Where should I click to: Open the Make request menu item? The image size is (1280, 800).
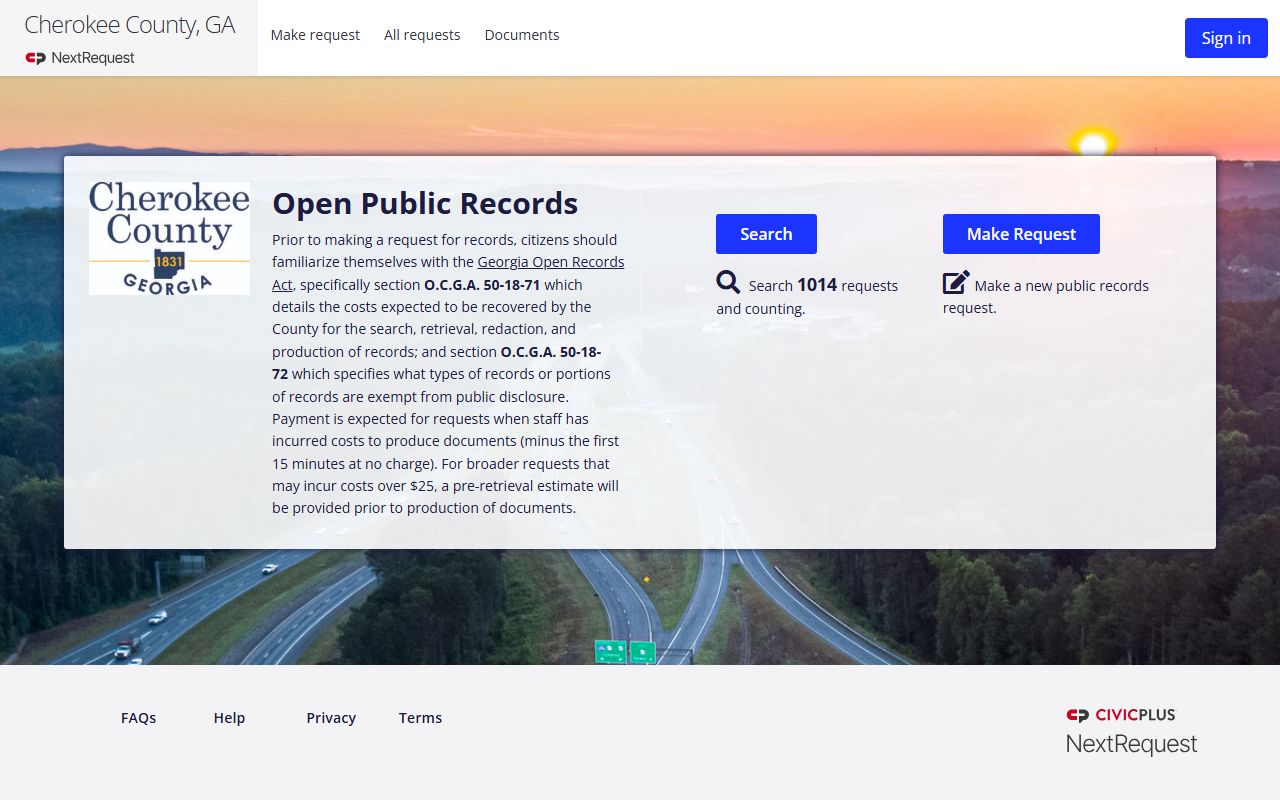point(315,35)
